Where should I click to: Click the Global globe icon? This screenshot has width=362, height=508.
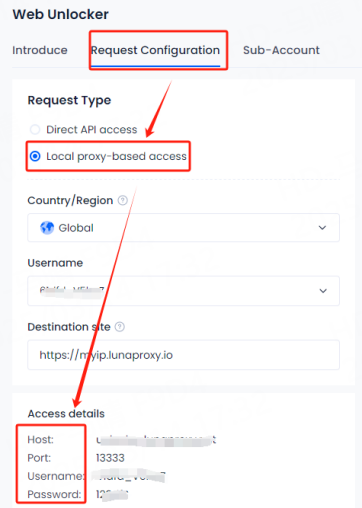47,228
